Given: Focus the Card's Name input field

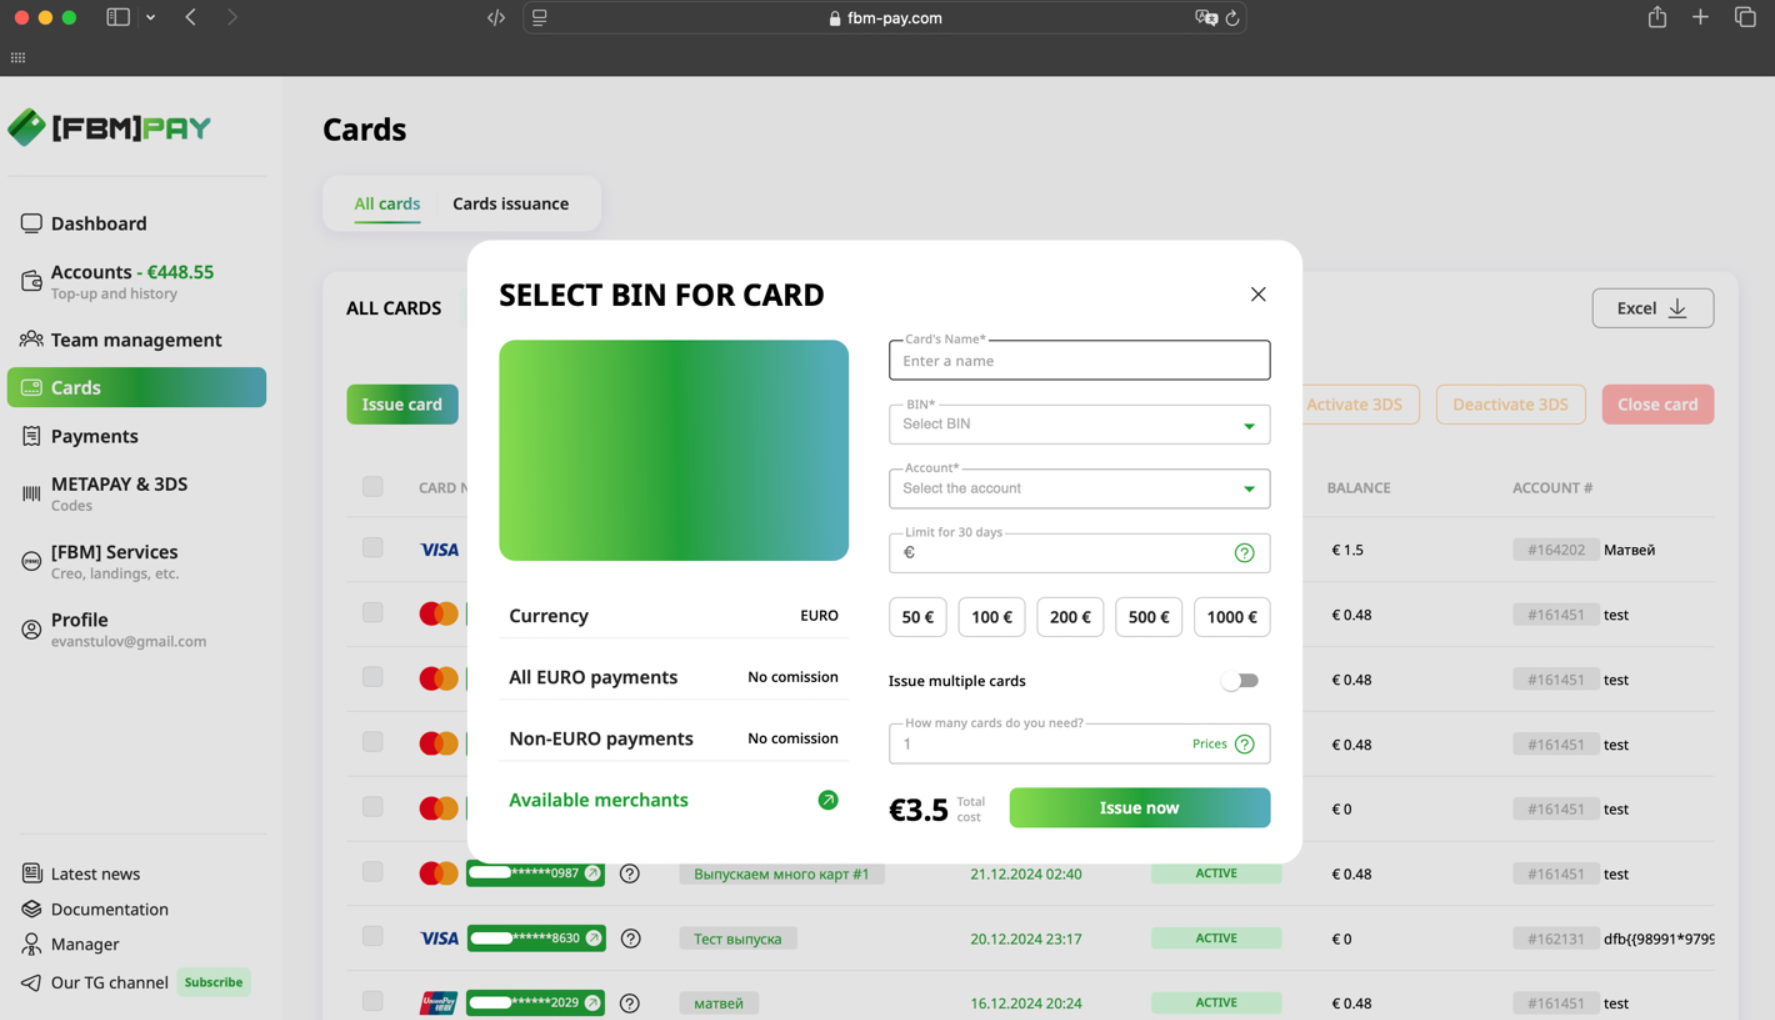Looking at the screenshot, I should (x=1079, y=361).
